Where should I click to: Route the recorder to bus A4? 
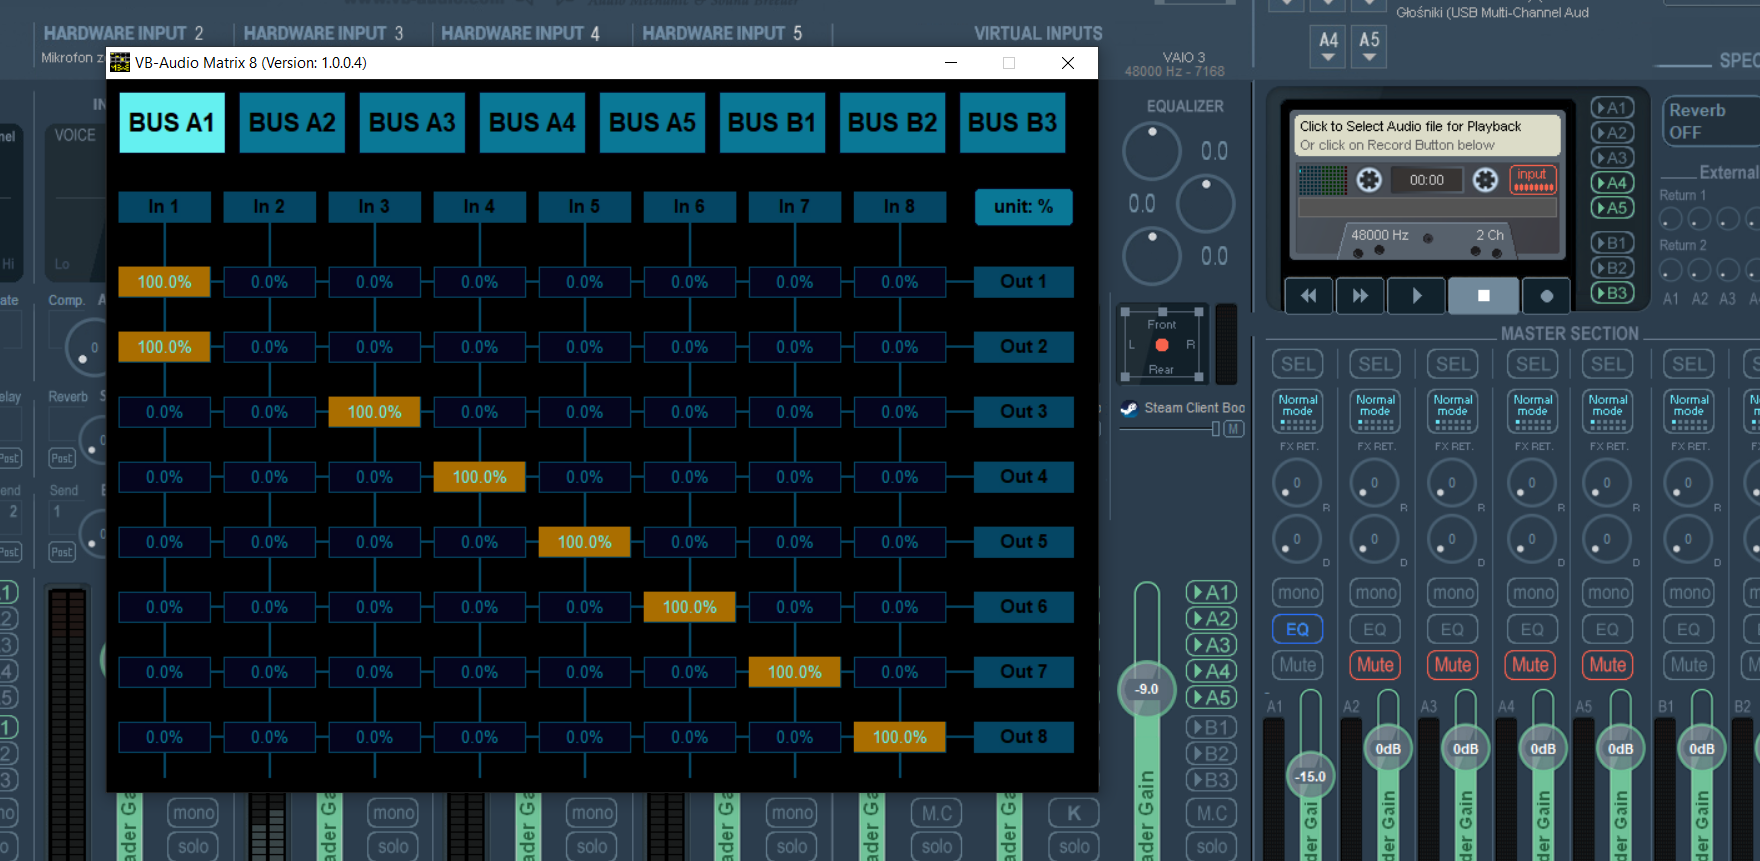click(x=1612, y=183)
